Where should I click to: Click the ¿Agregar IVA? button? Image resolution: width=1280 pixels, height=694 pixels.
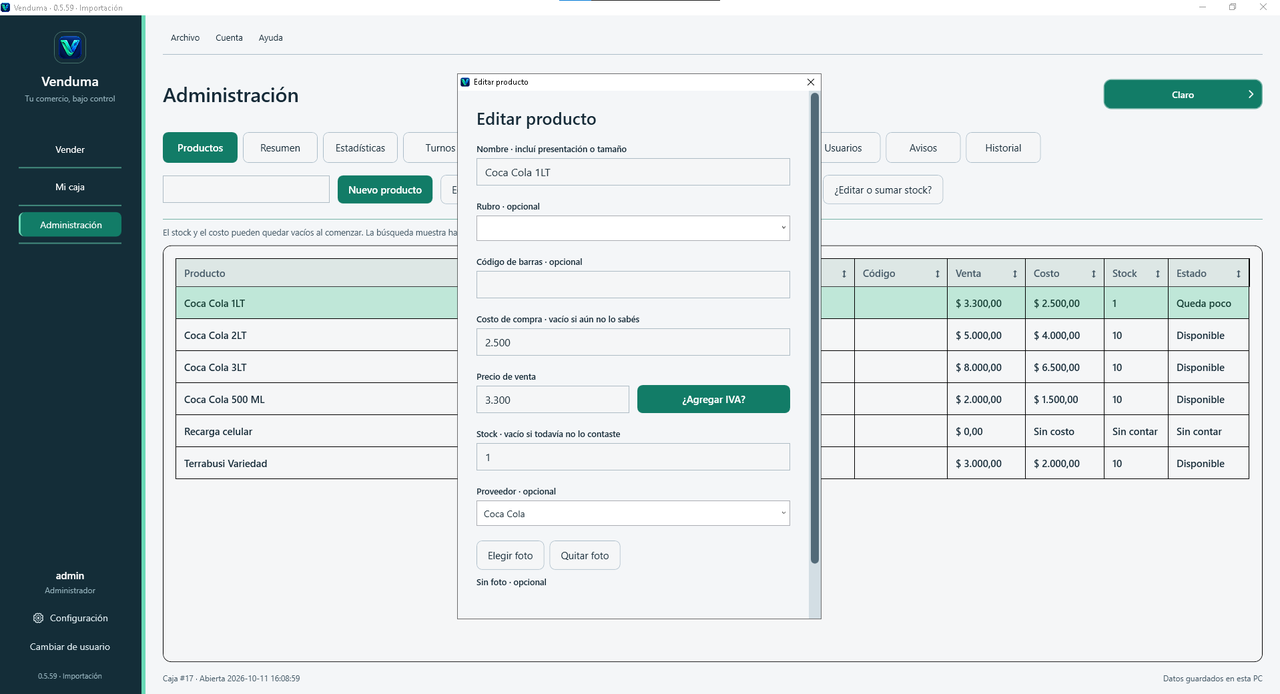[x=713, y=399]
